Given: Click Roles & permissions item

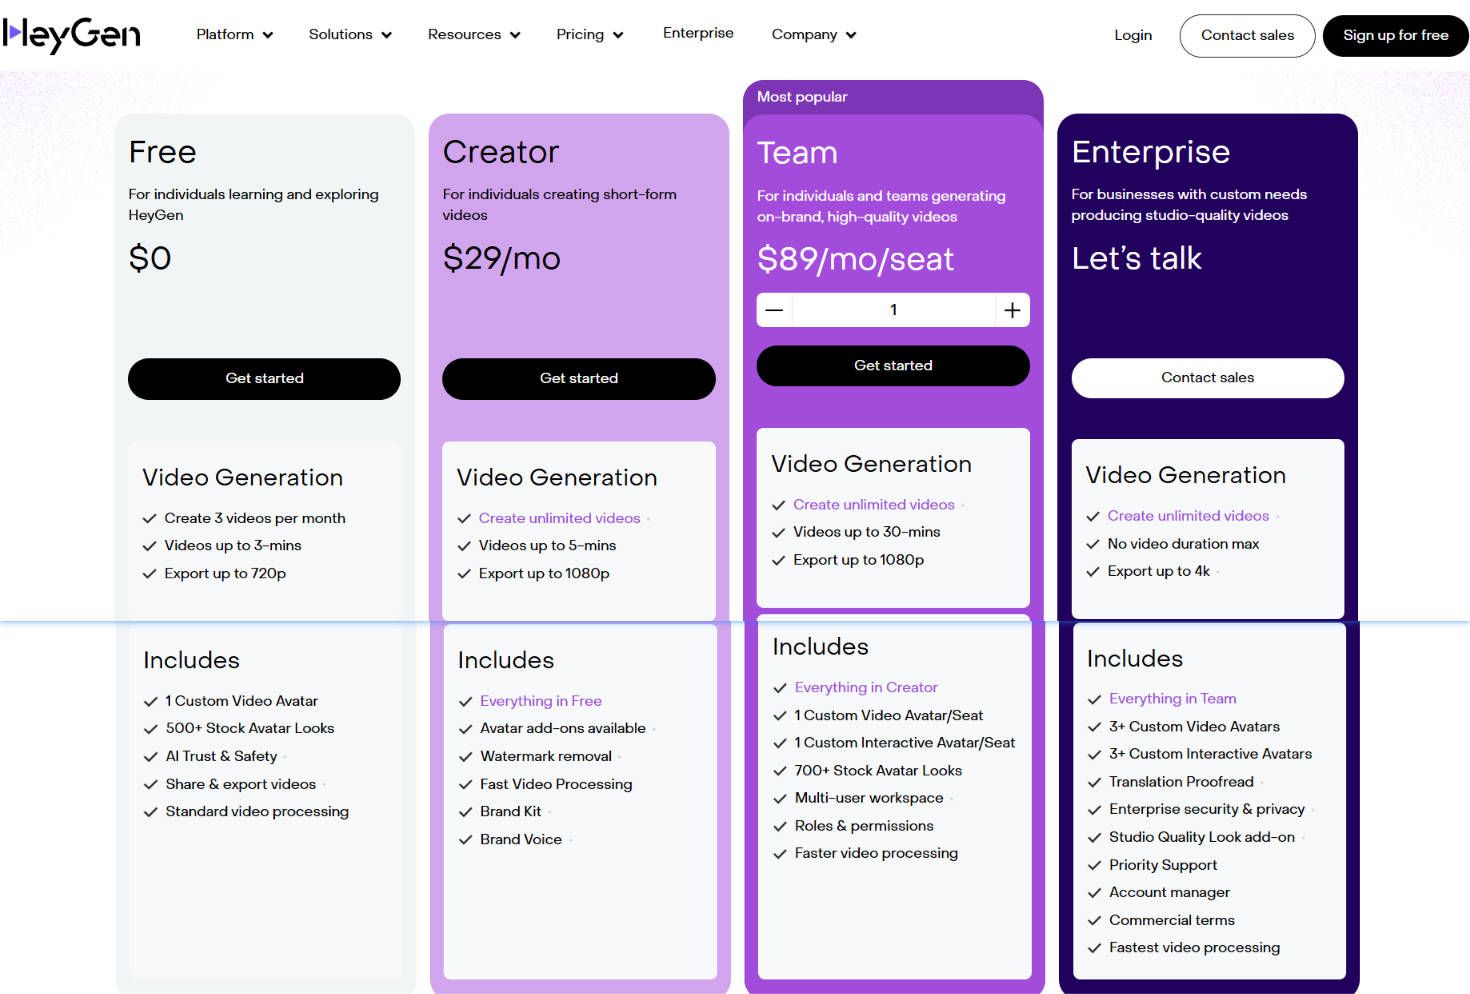Looking at the screenshot, I should click(864, 826).
